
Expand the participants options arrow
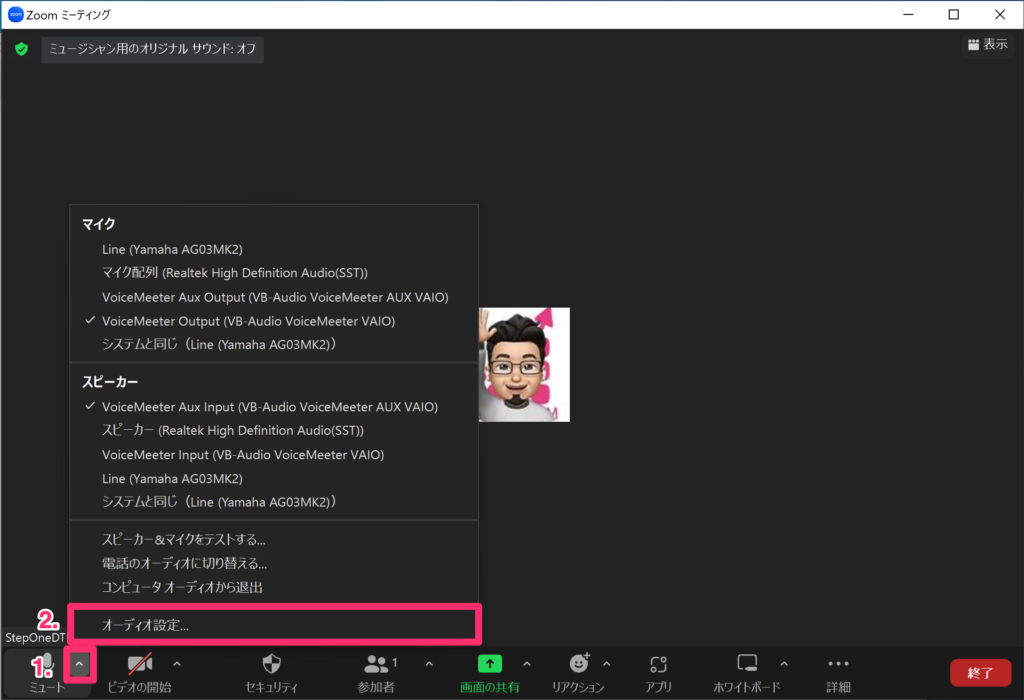point(429,664)
